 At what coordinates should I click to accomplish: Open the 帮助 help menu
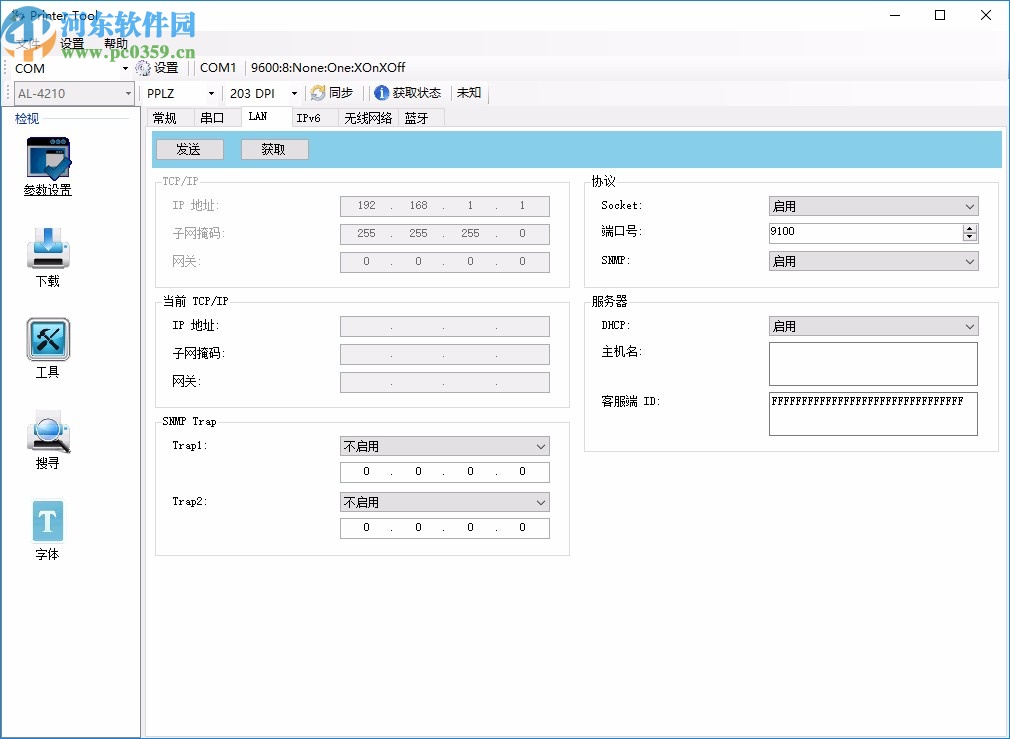tap(115, 42)
